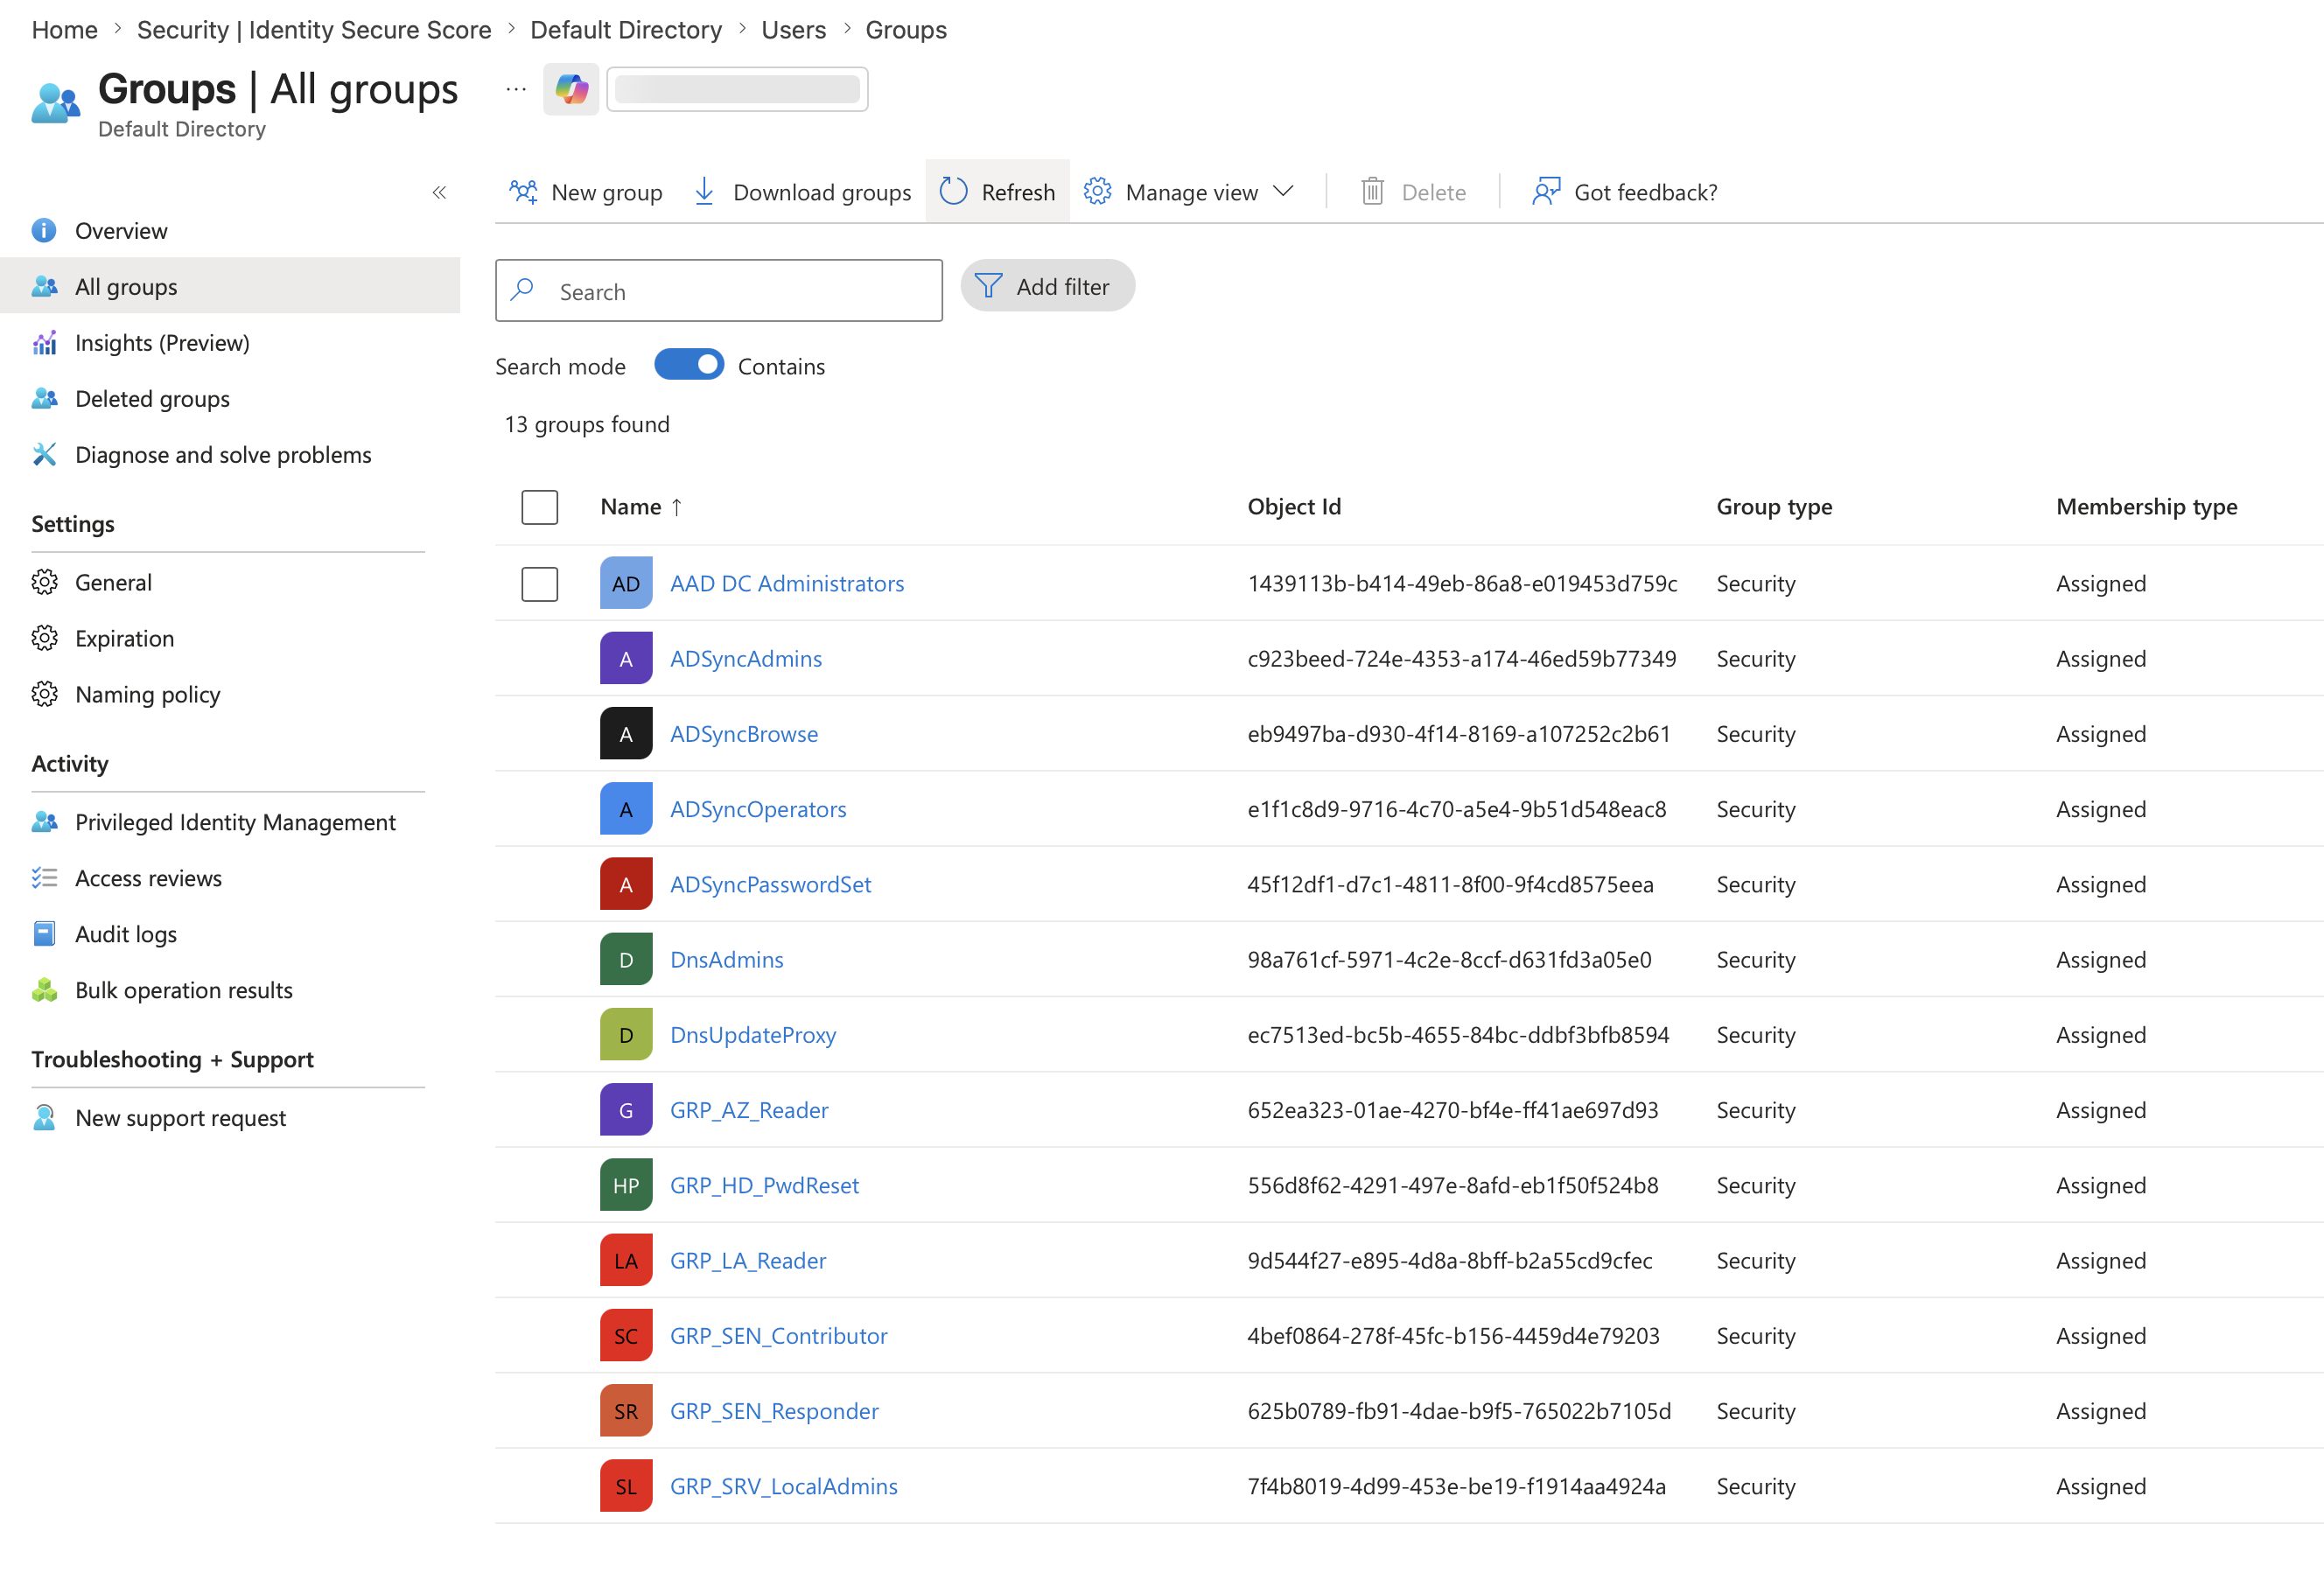Click object ID 1439113b-b414-49eb-86a8-e019453d759c
This screenshot has width=2324, height=1580.
pos(1462,584)
